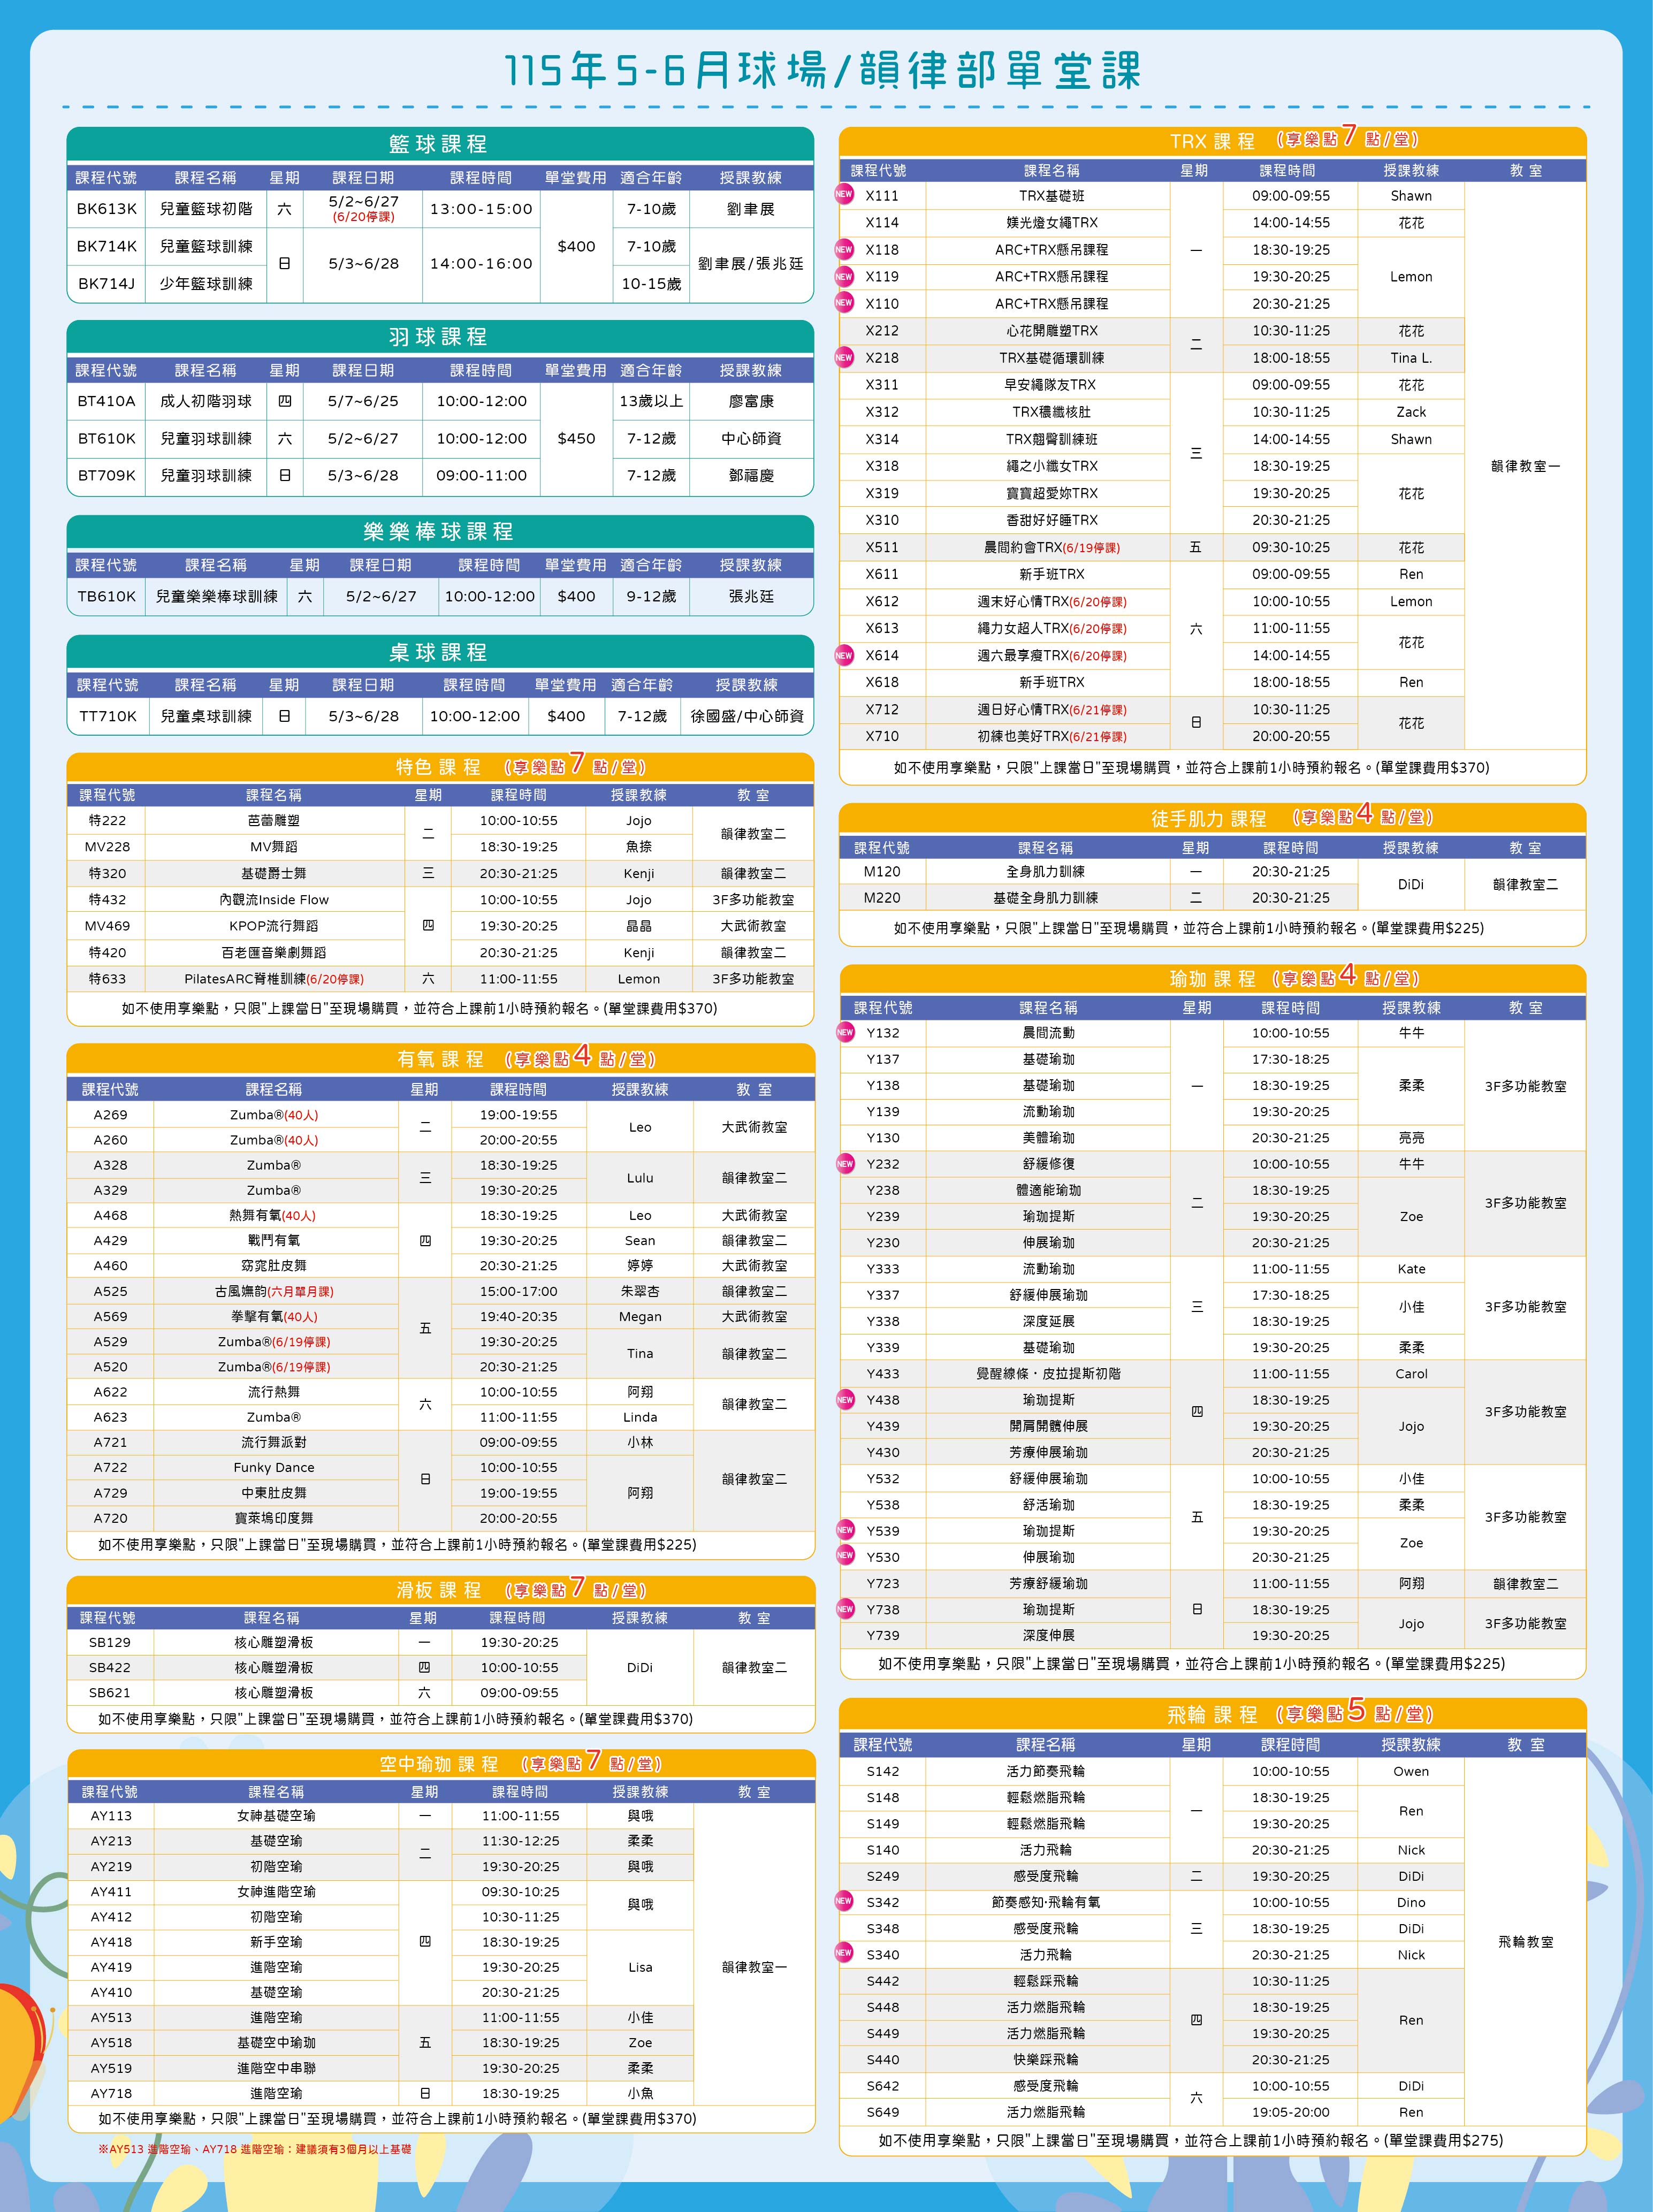
Task: Click PilatesARC脊椎訓練 course name
Action: (274, 979)
